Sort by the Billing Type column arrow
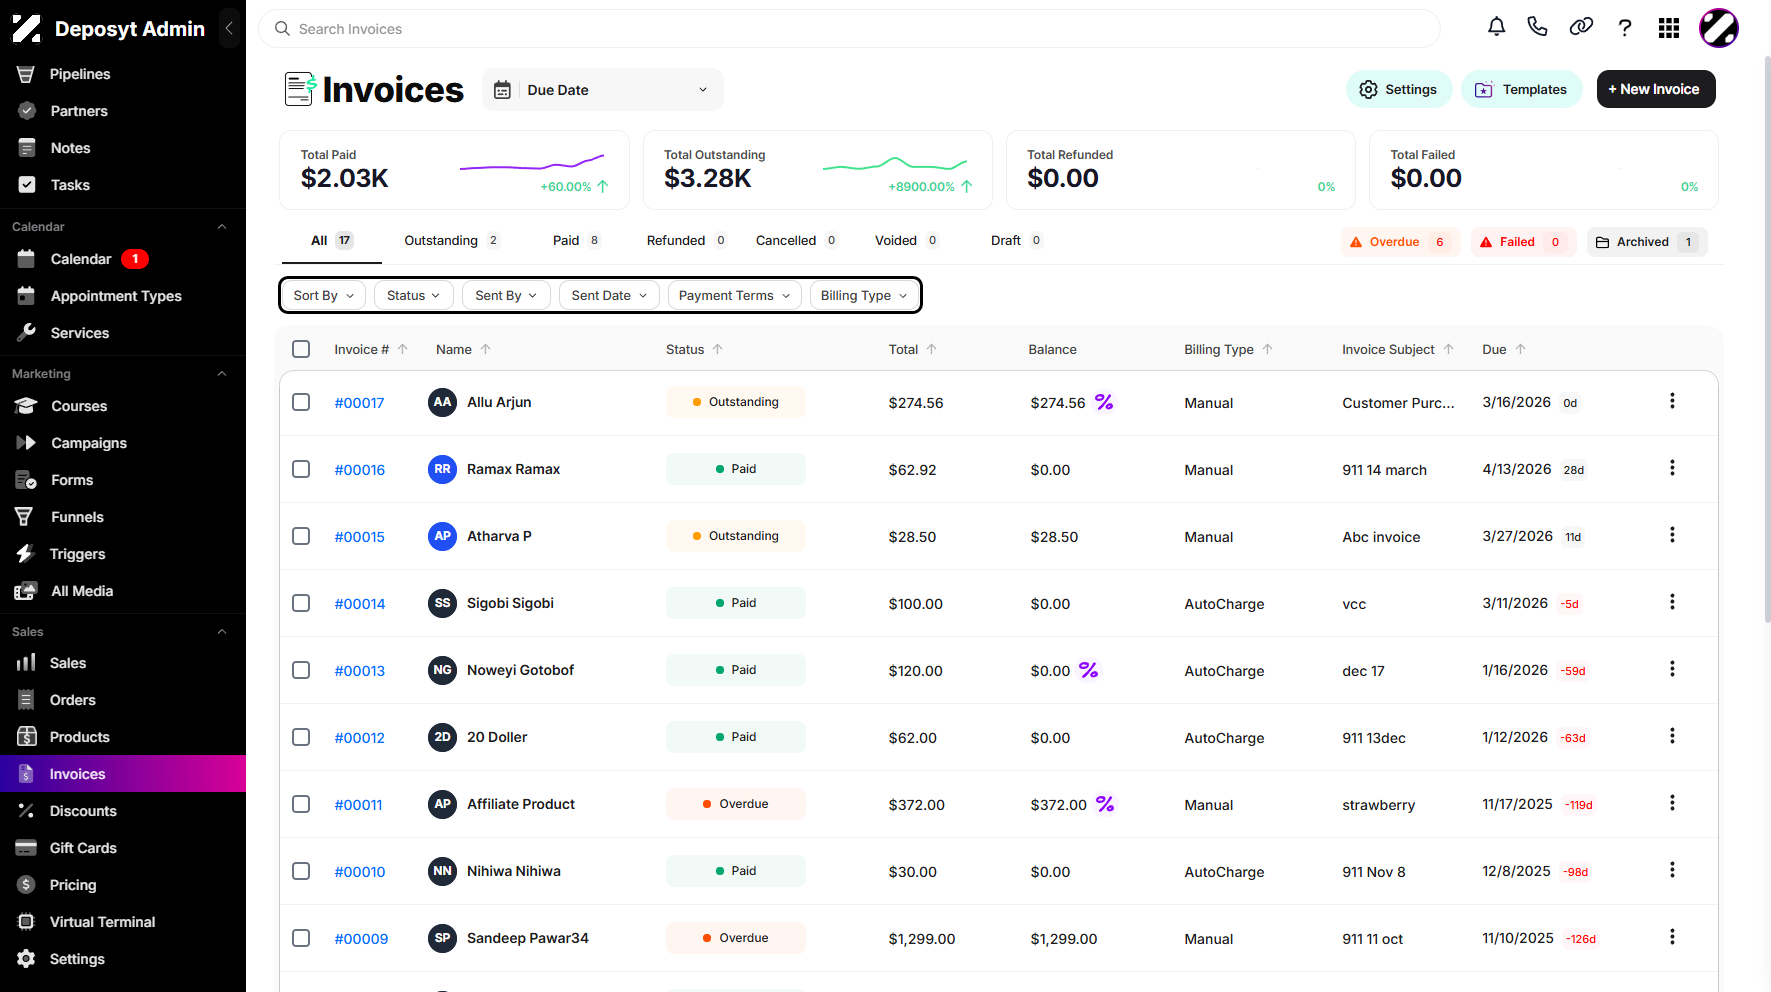Image resolution: width=1771 pixels, height=992 pixels. [x=1268, y=349]
